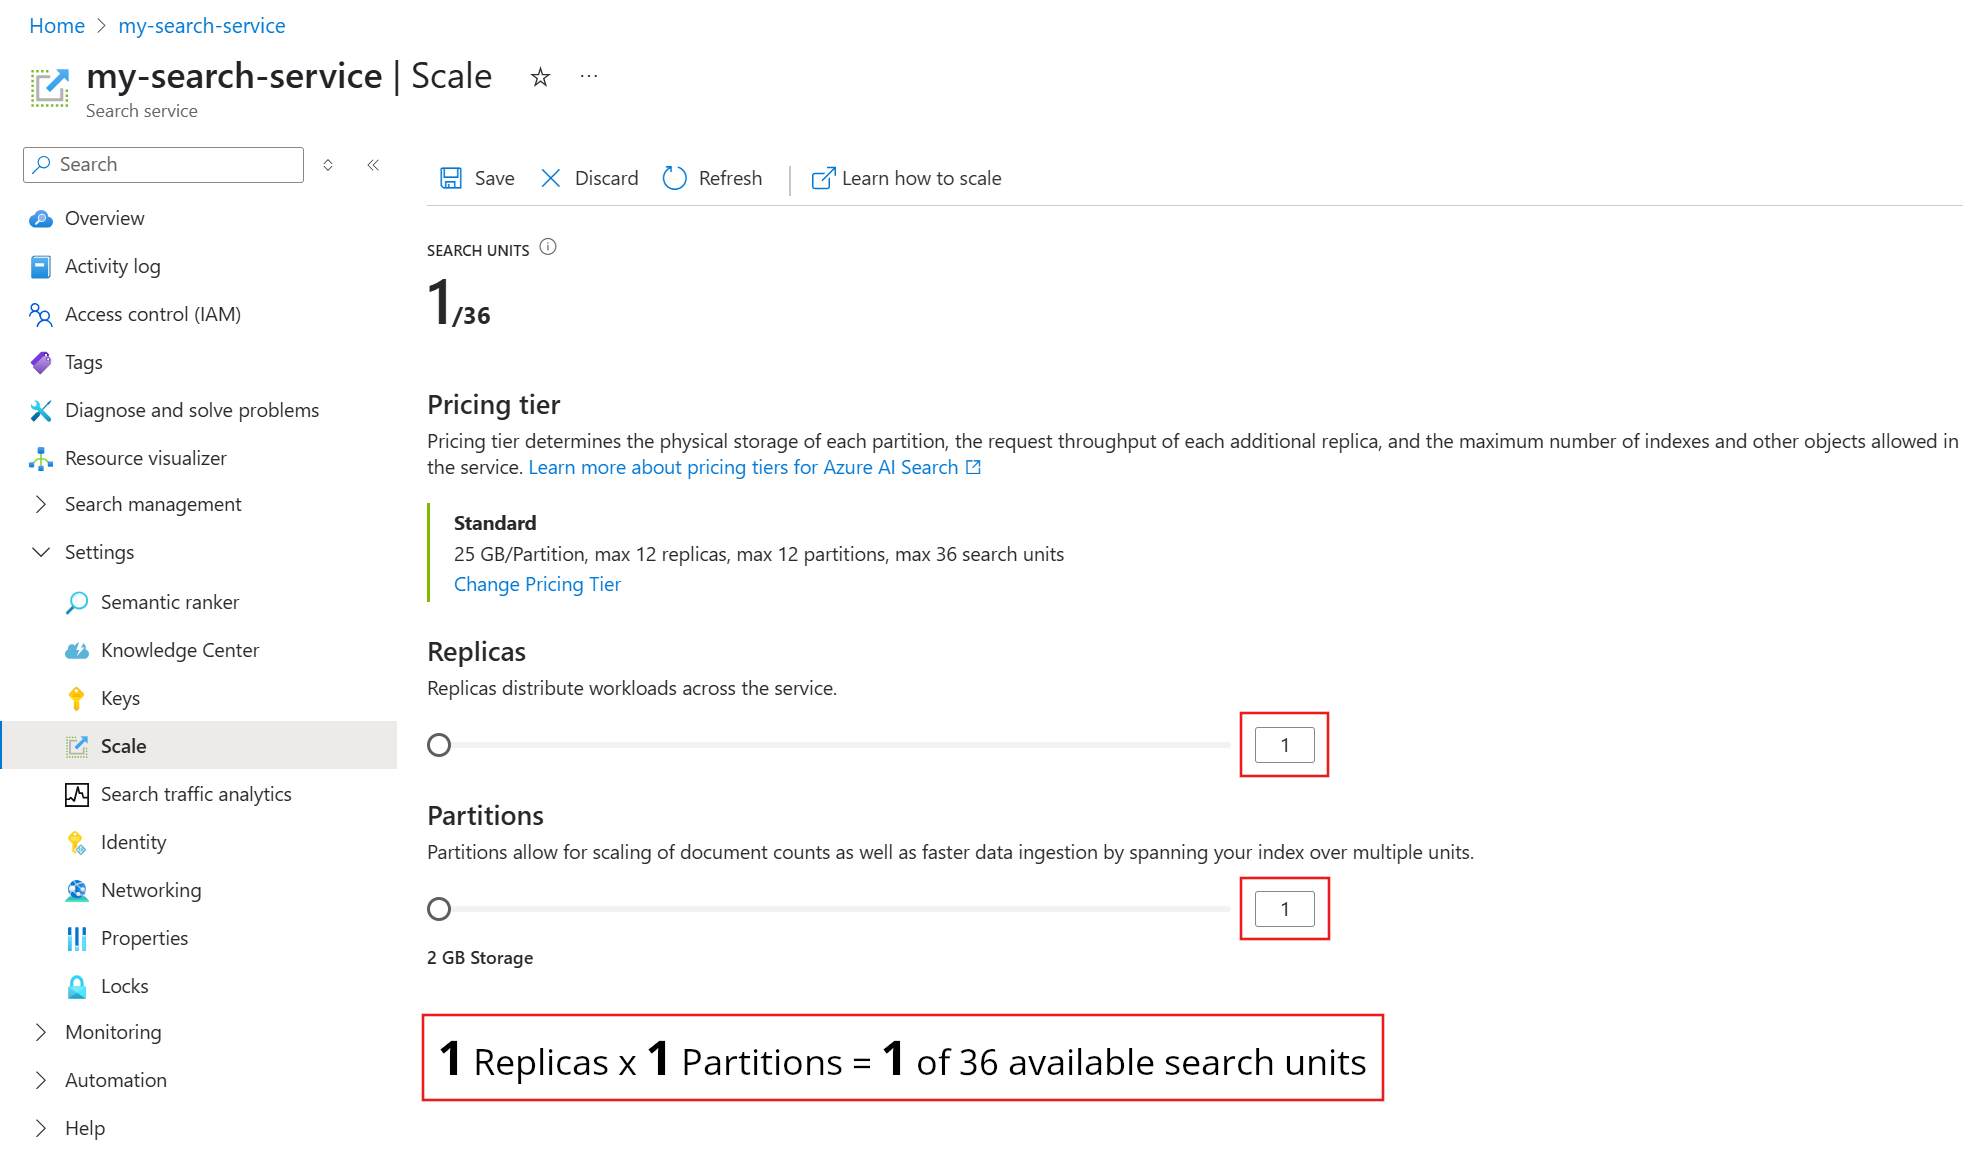Click the my-search-service breadcrumb link

point(202,26)
